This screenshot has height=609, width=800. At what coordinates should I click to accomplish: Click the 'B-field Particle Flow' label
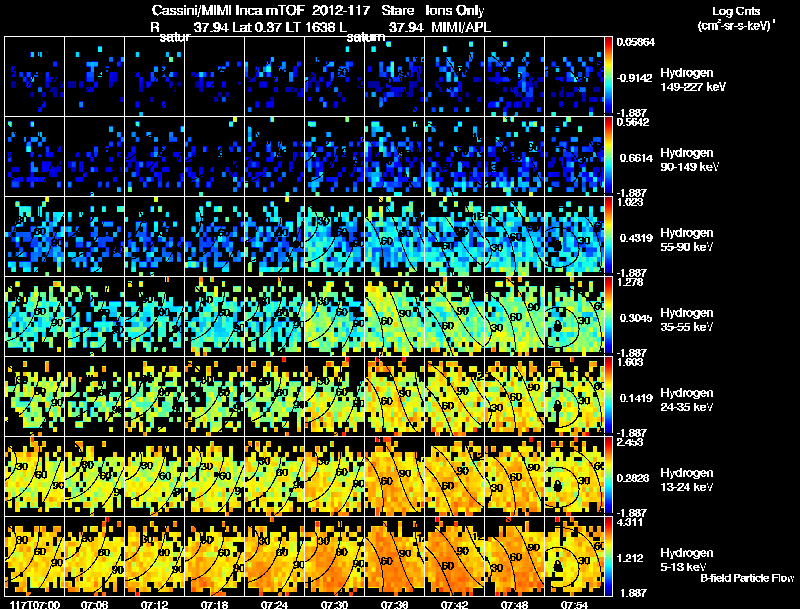747,578
